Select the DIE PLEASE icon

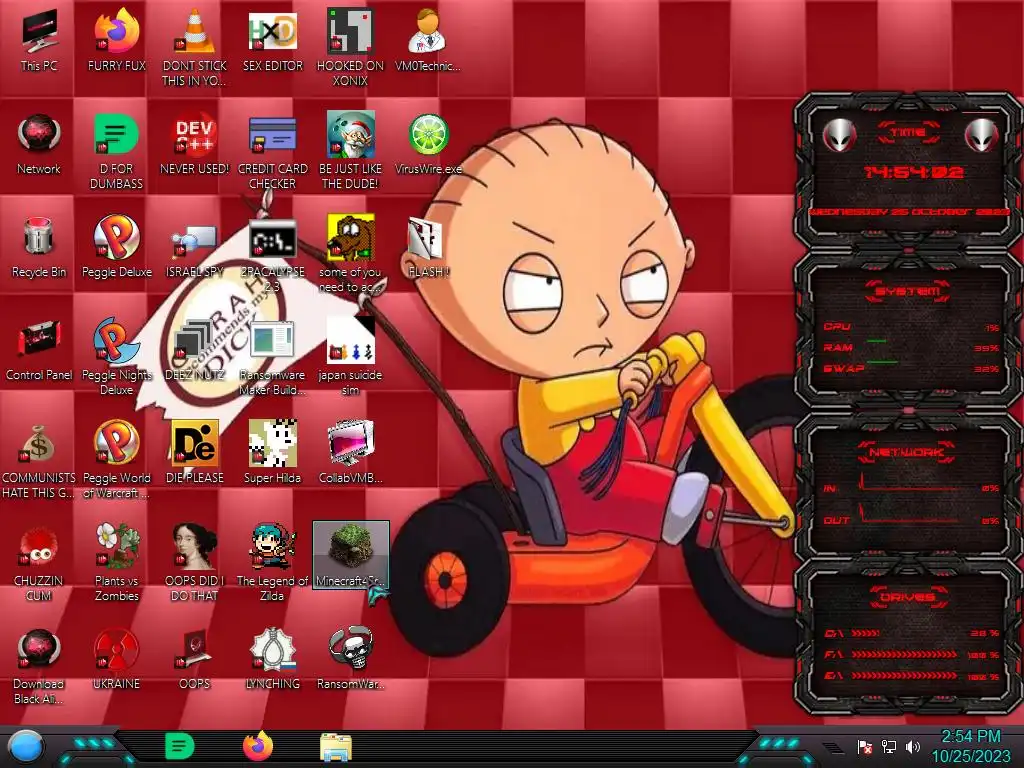click(195, 452)
